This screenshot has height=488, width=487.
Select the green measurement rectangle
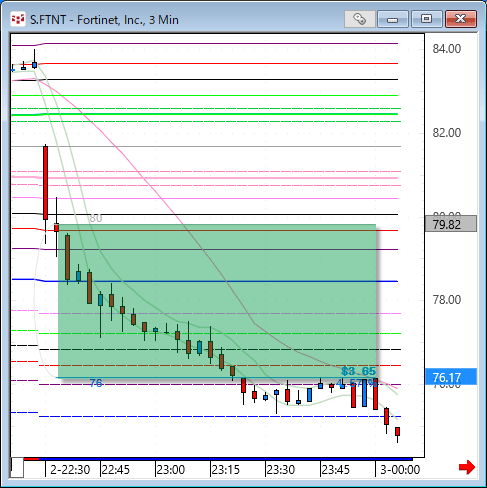click(x=217, y=301)
